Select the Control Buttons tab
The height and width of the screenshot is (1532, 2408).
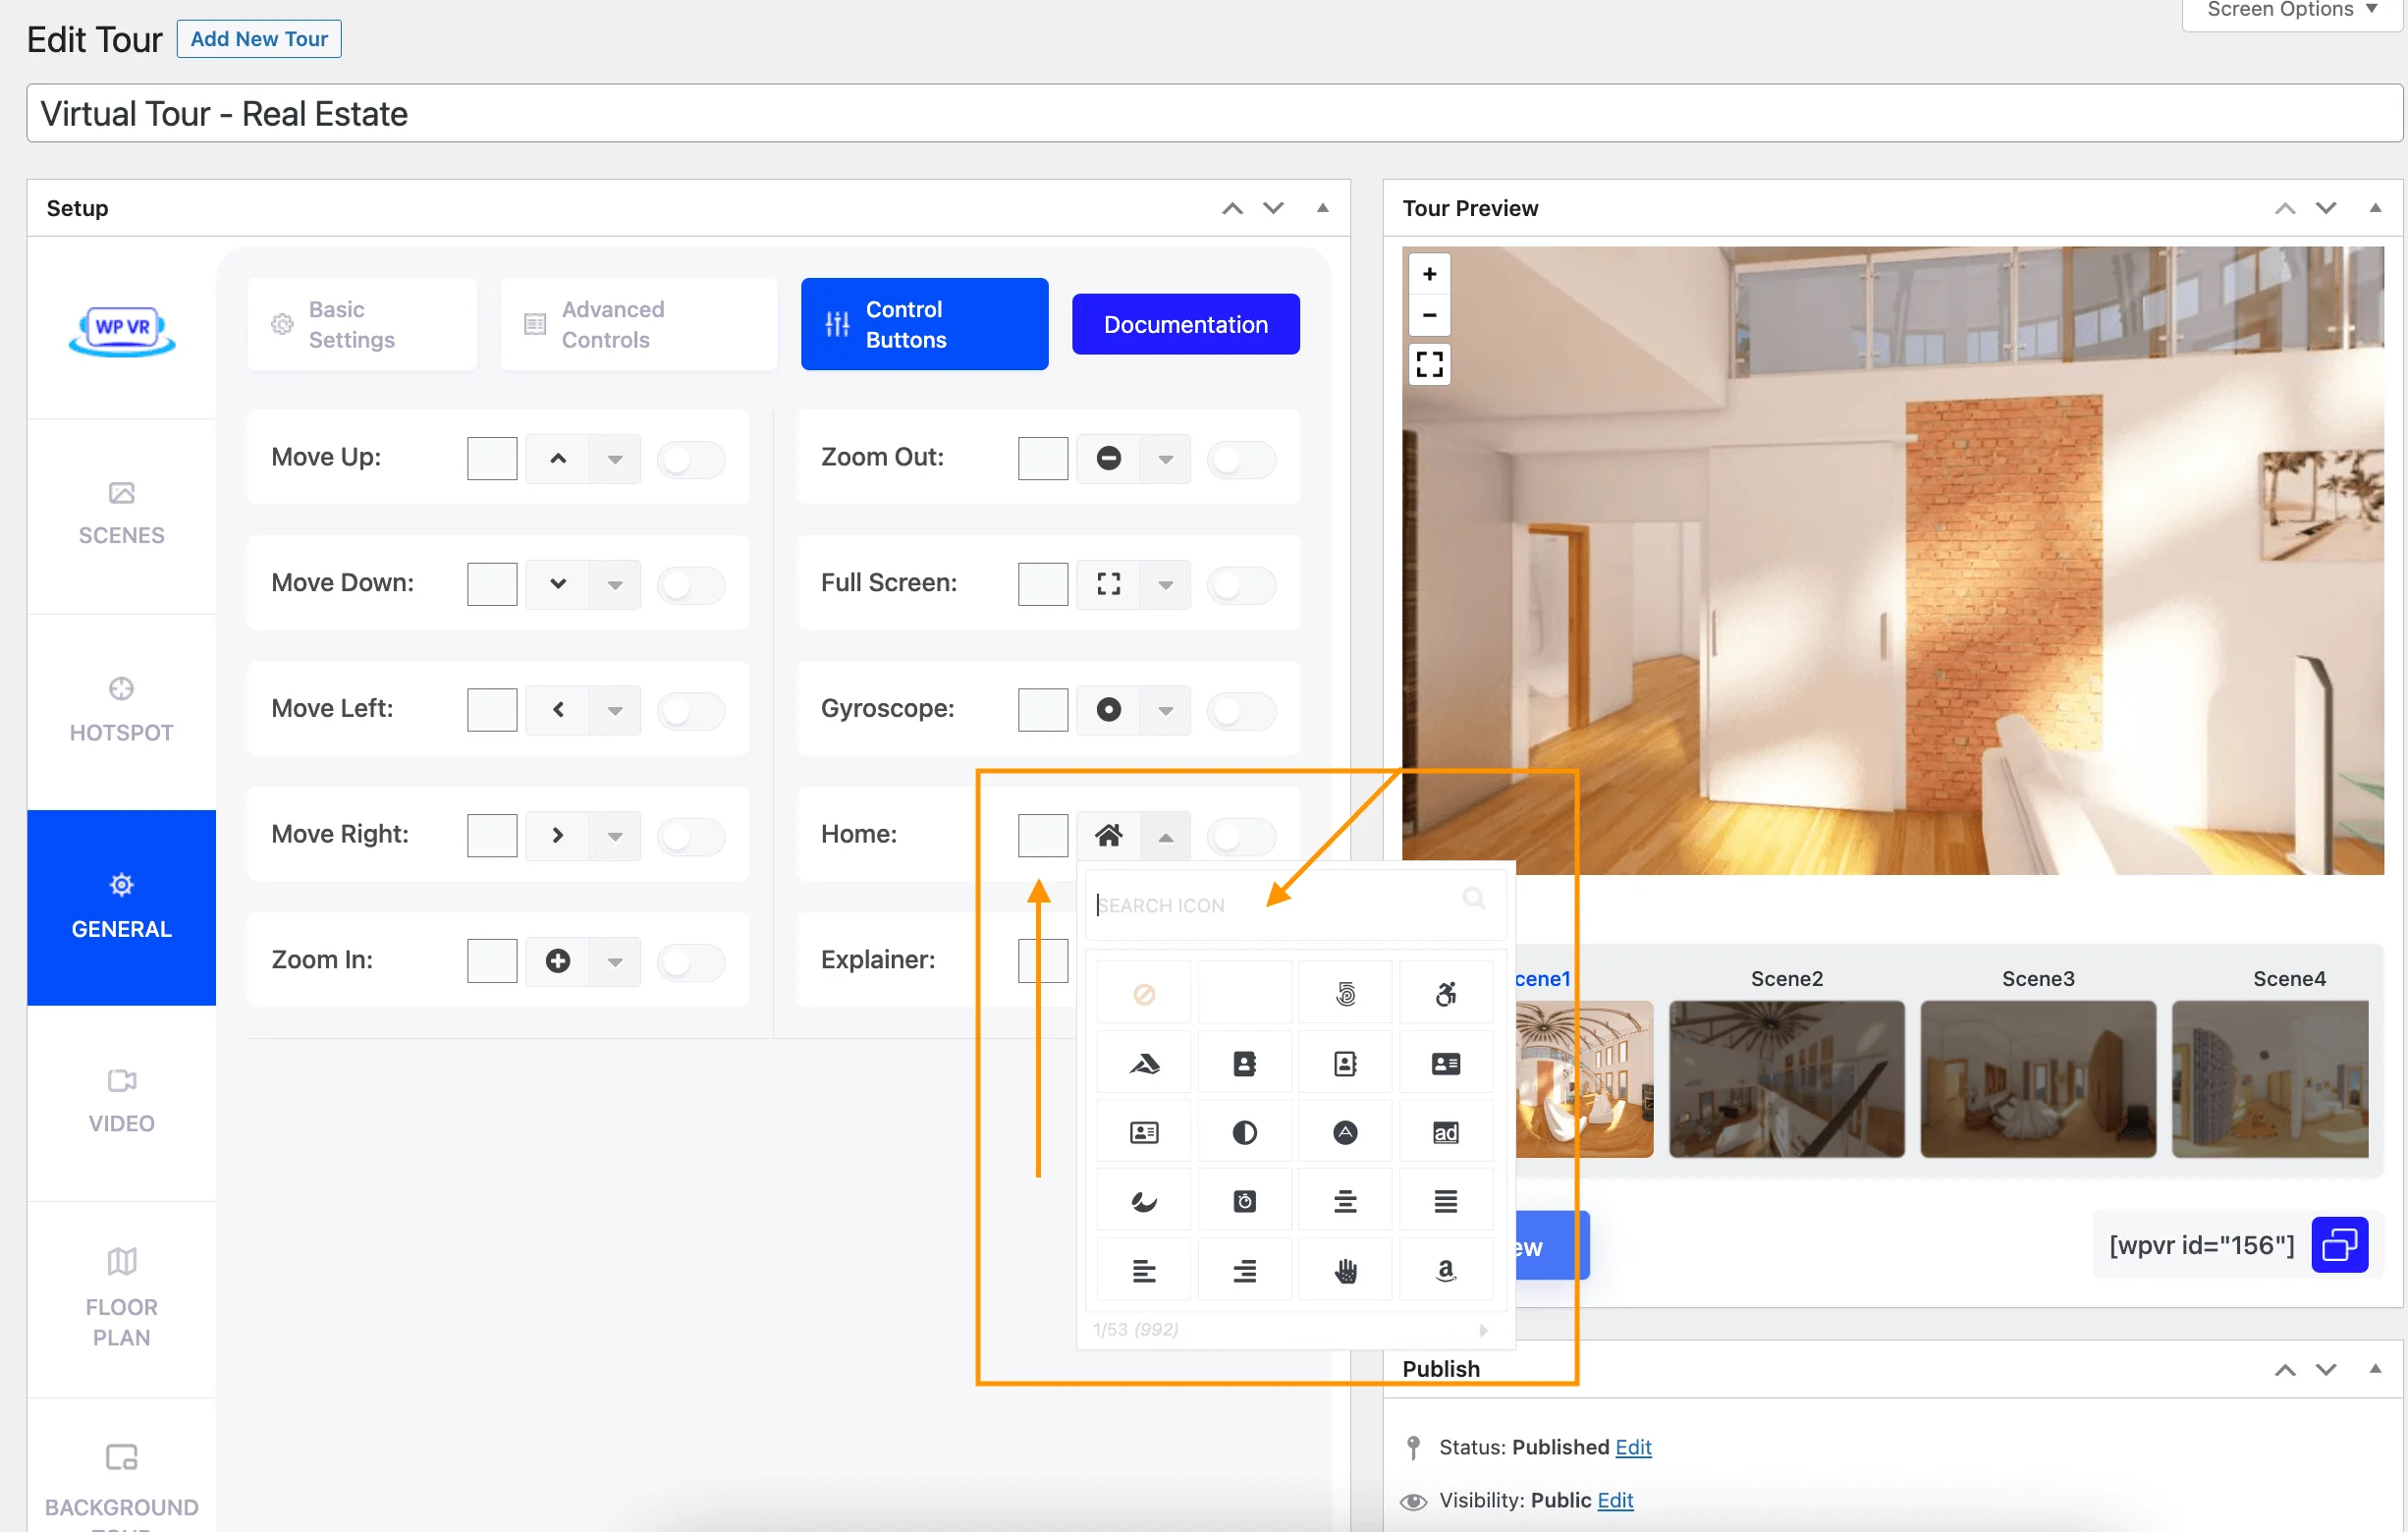pos(919,325)
